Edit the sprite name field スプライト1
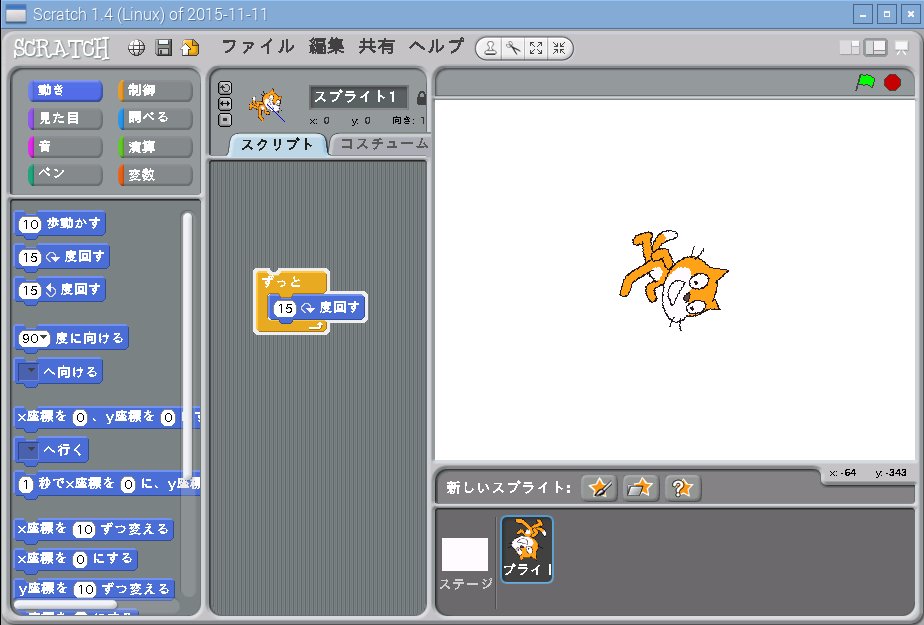 click(358, 97)
